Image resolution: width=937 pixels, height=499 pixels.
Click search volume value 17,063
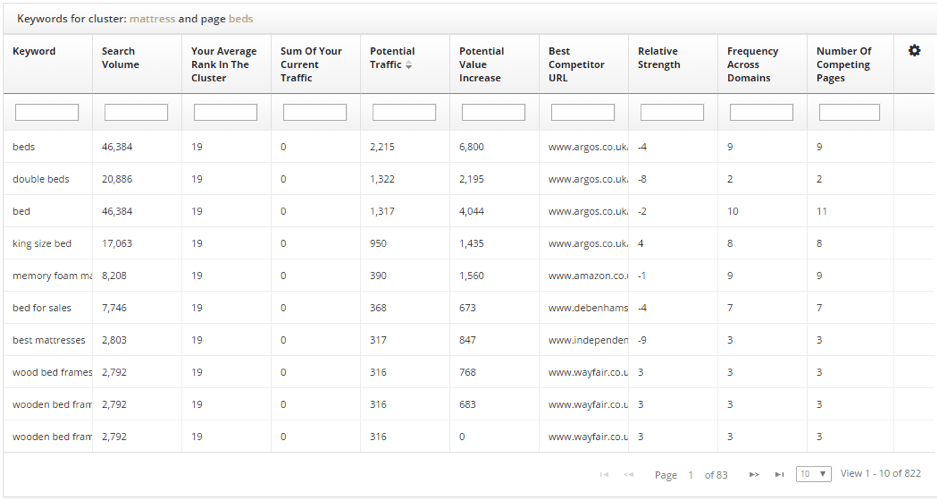[x=117, y=244]
